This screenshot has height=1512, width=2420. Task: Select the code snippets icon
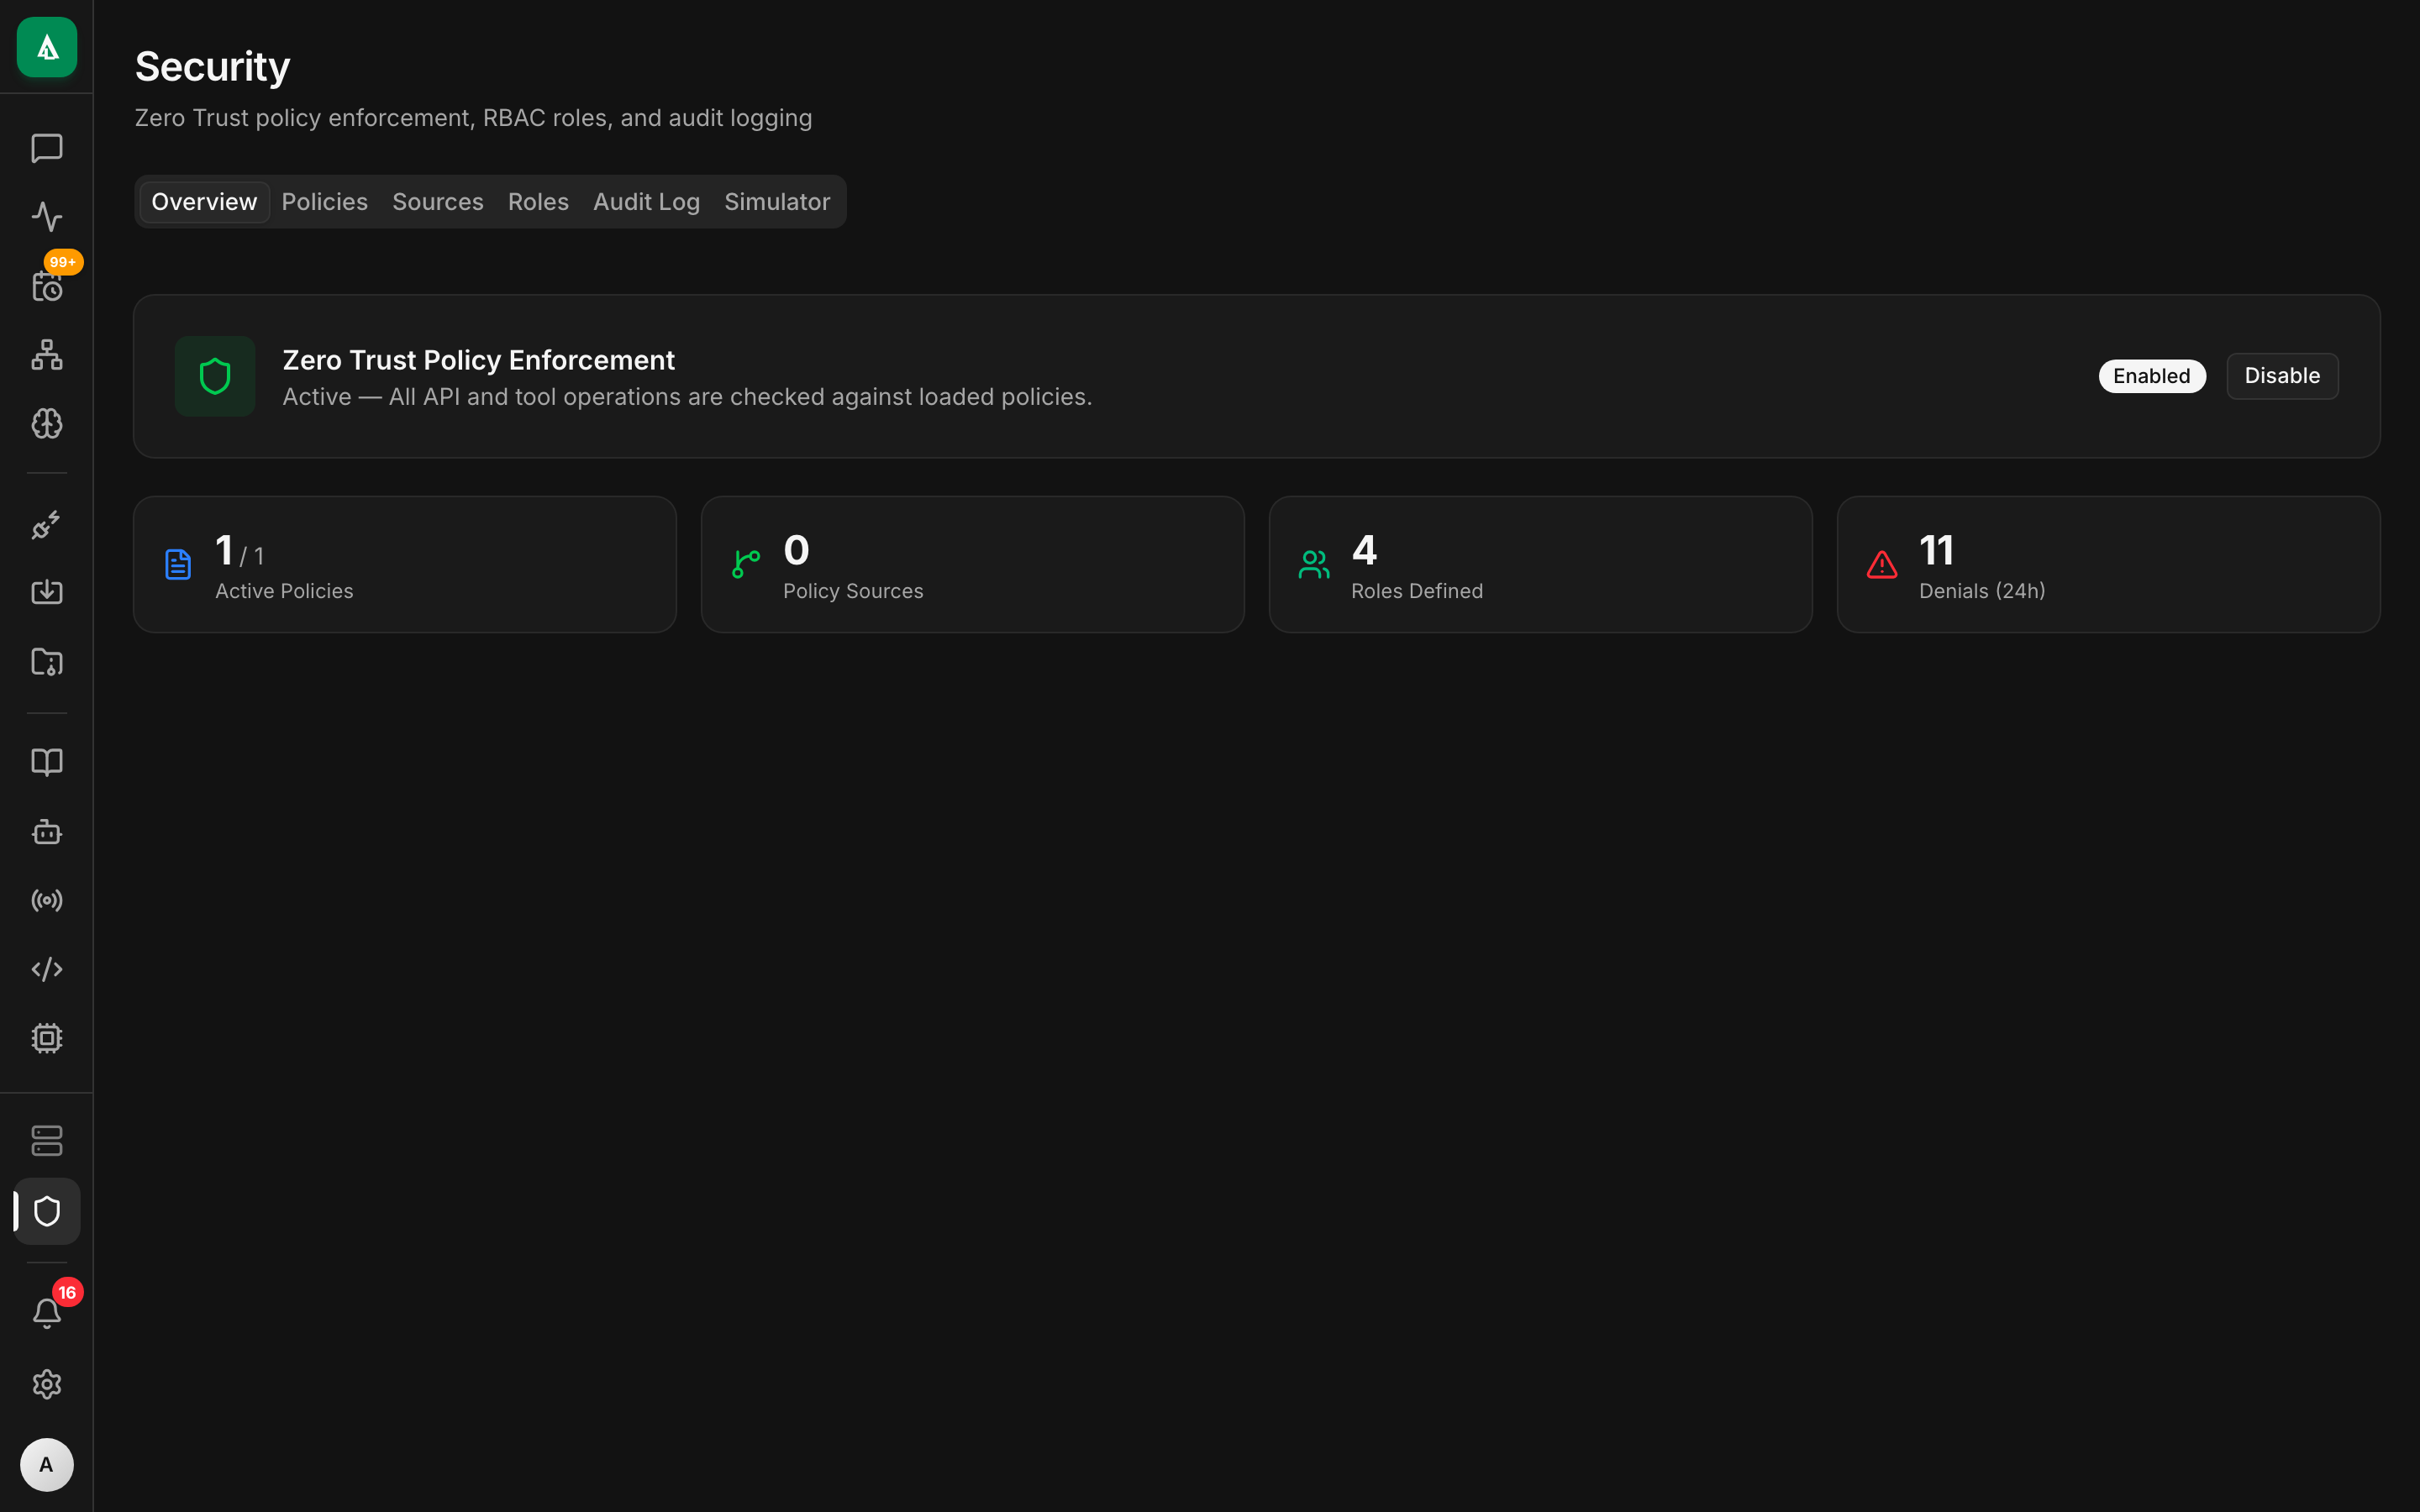tap(46, 968)
